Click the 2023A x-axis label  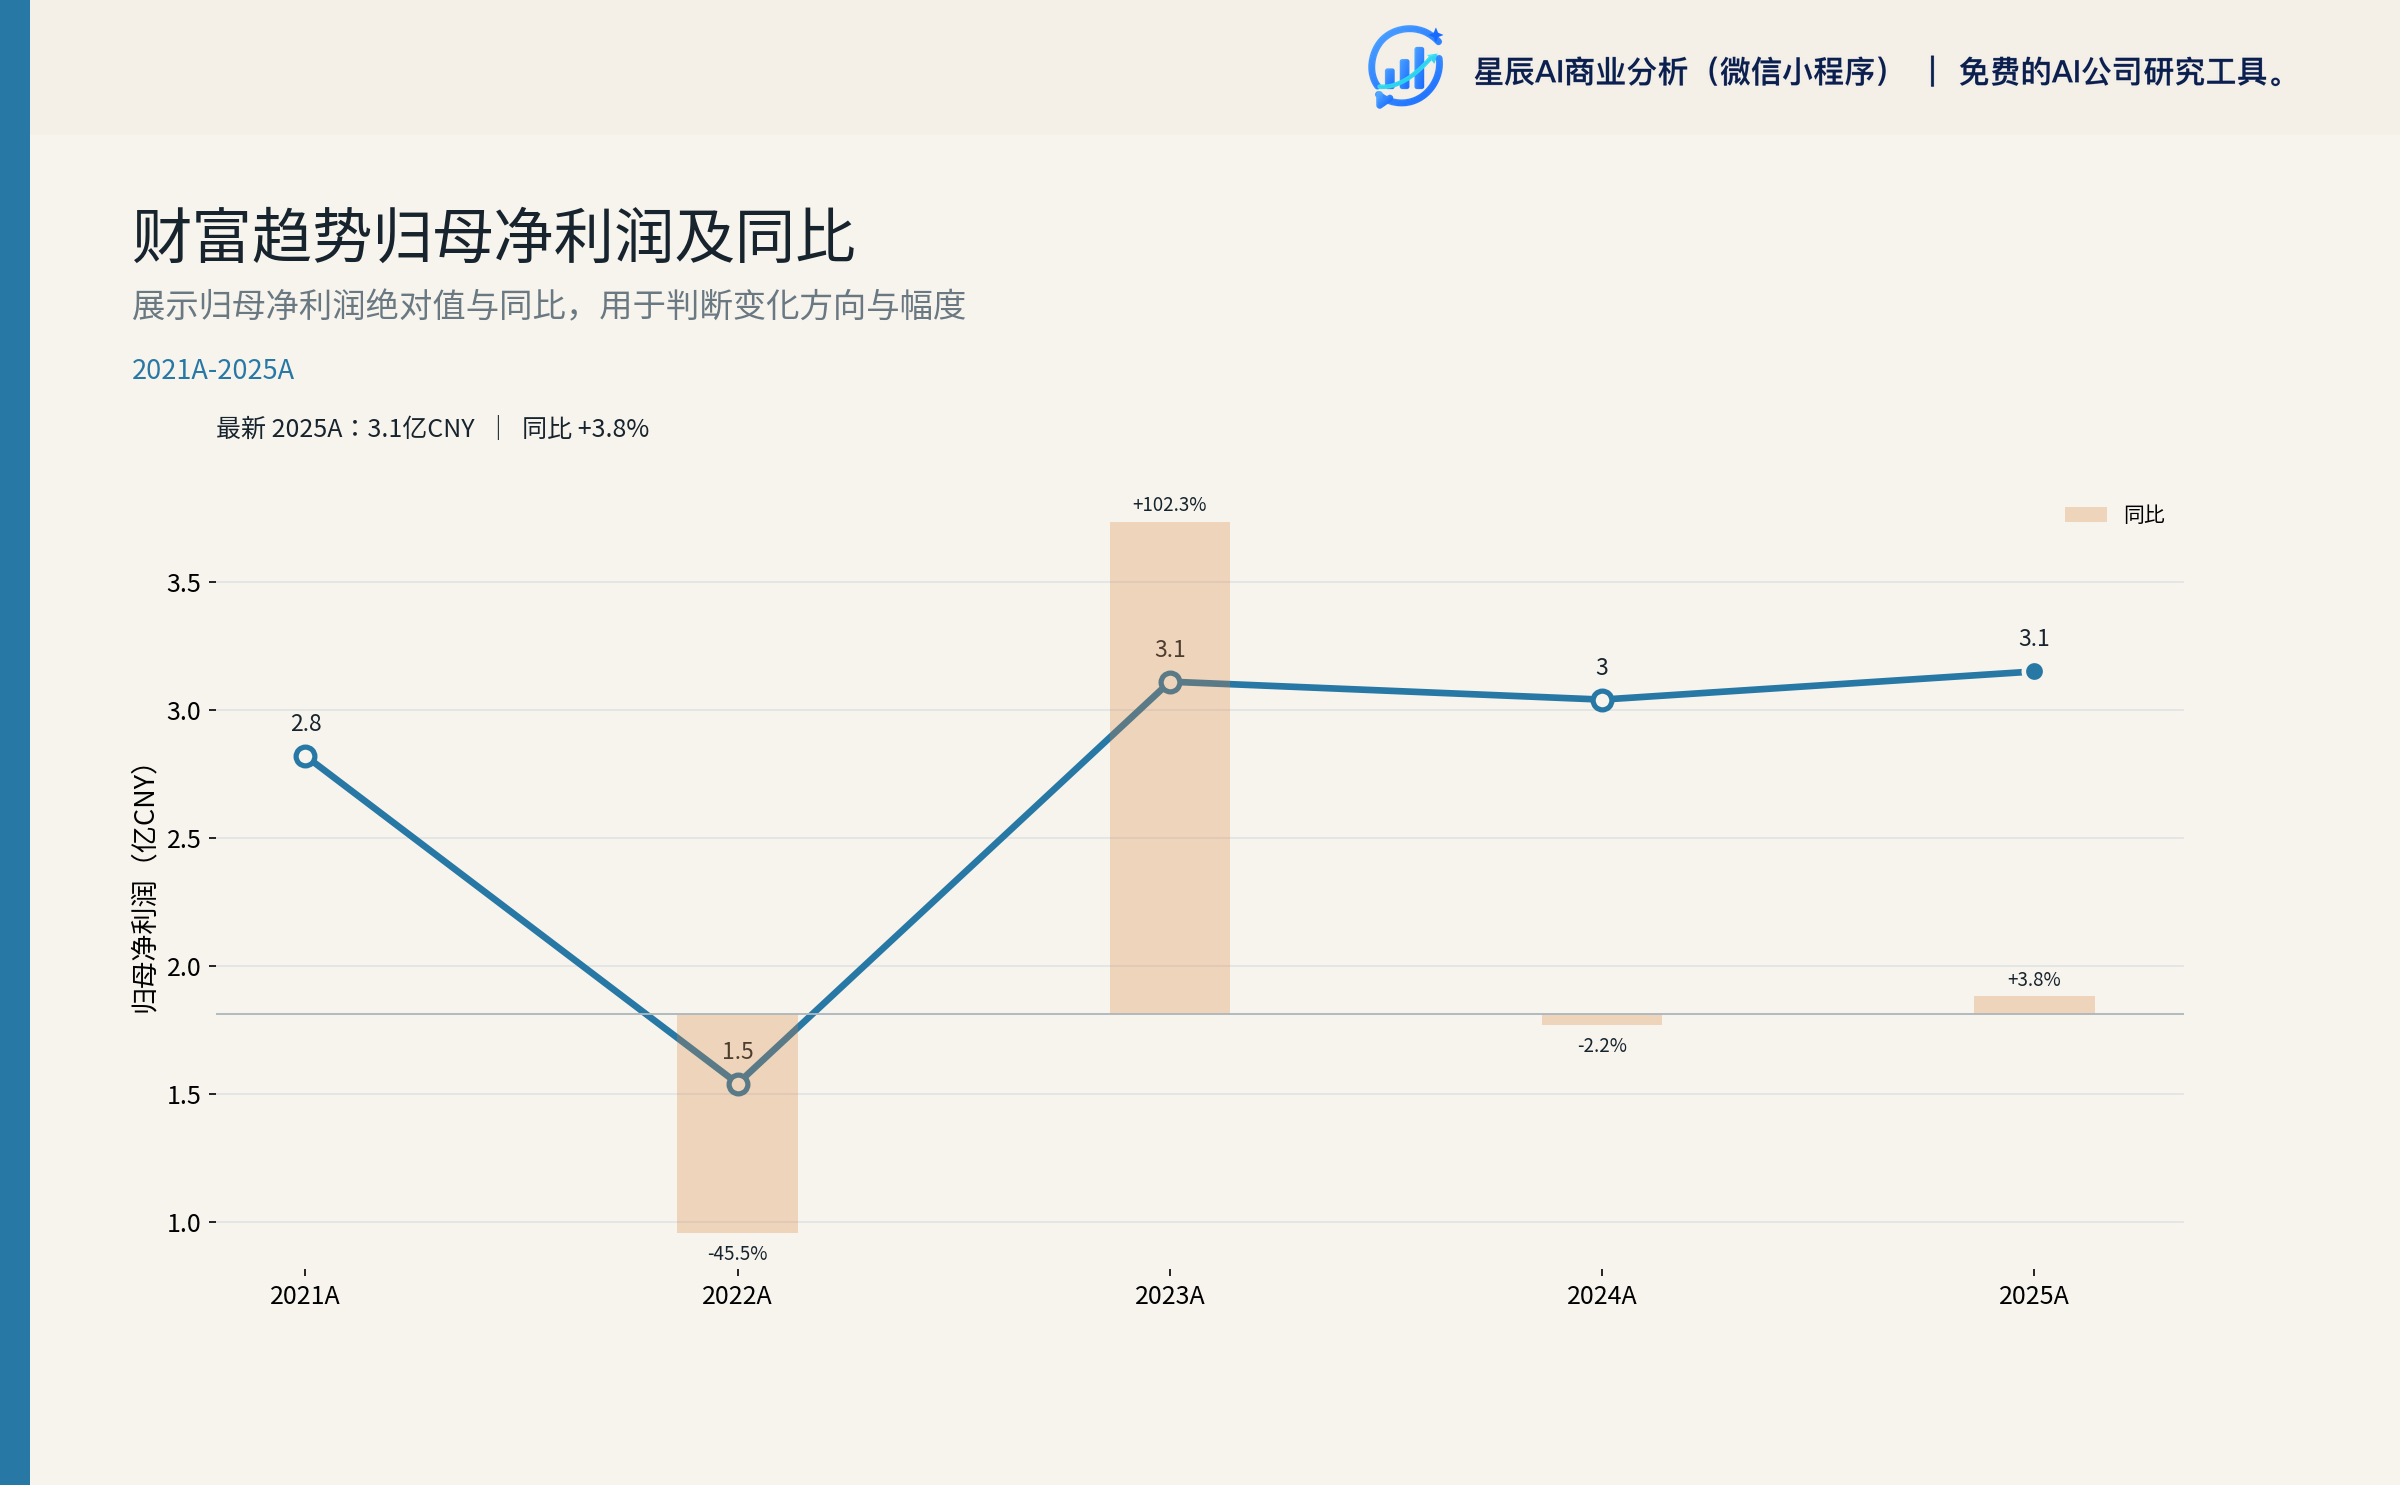[x=1170, y=1296]
